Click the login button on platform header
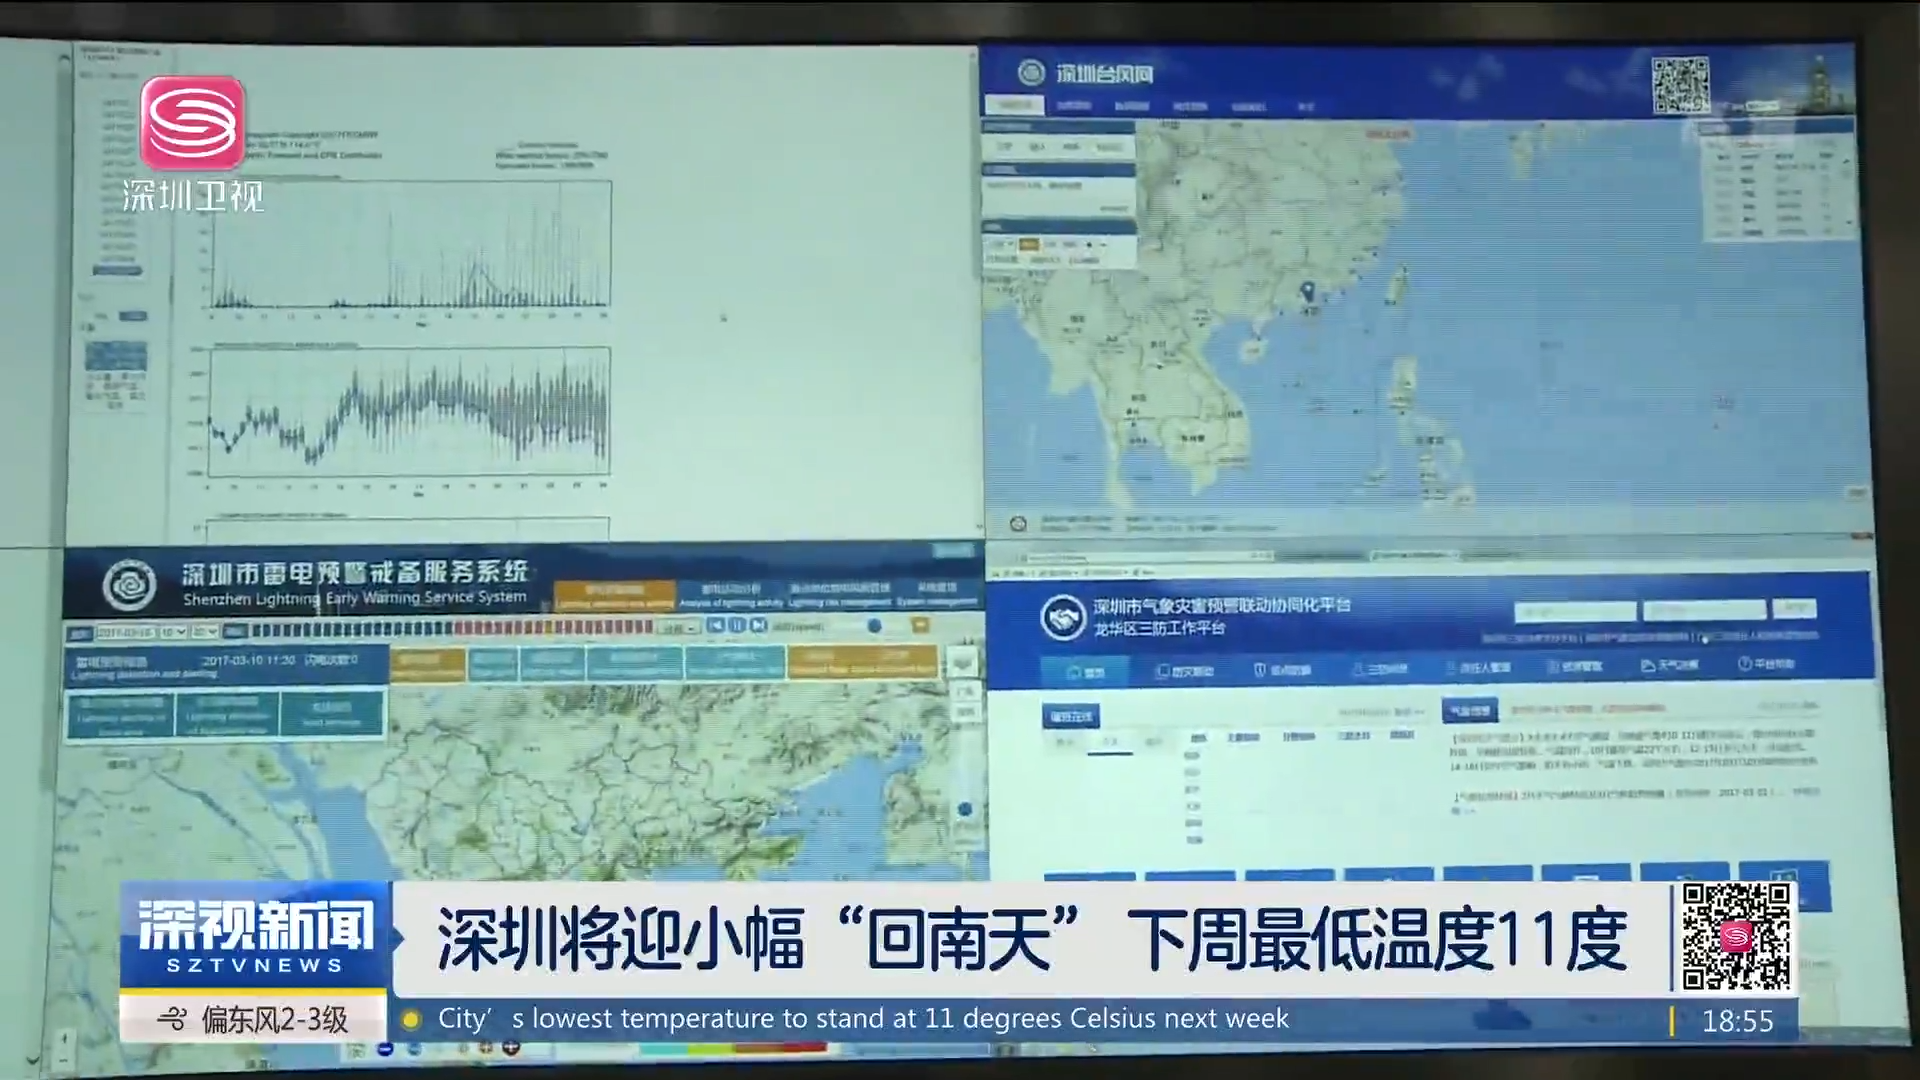This screenshot has height=1080, width=1920. [1794, 609]
